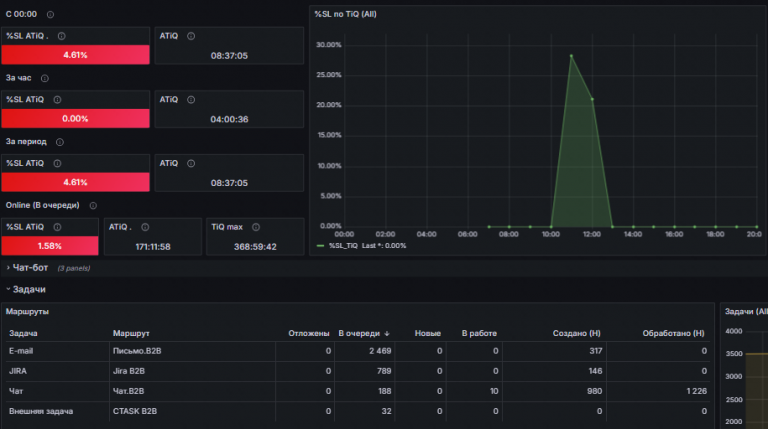Click the Чат task cell
Image resolution: width=768 pixels, height=429 pixels.
(16, 391)
